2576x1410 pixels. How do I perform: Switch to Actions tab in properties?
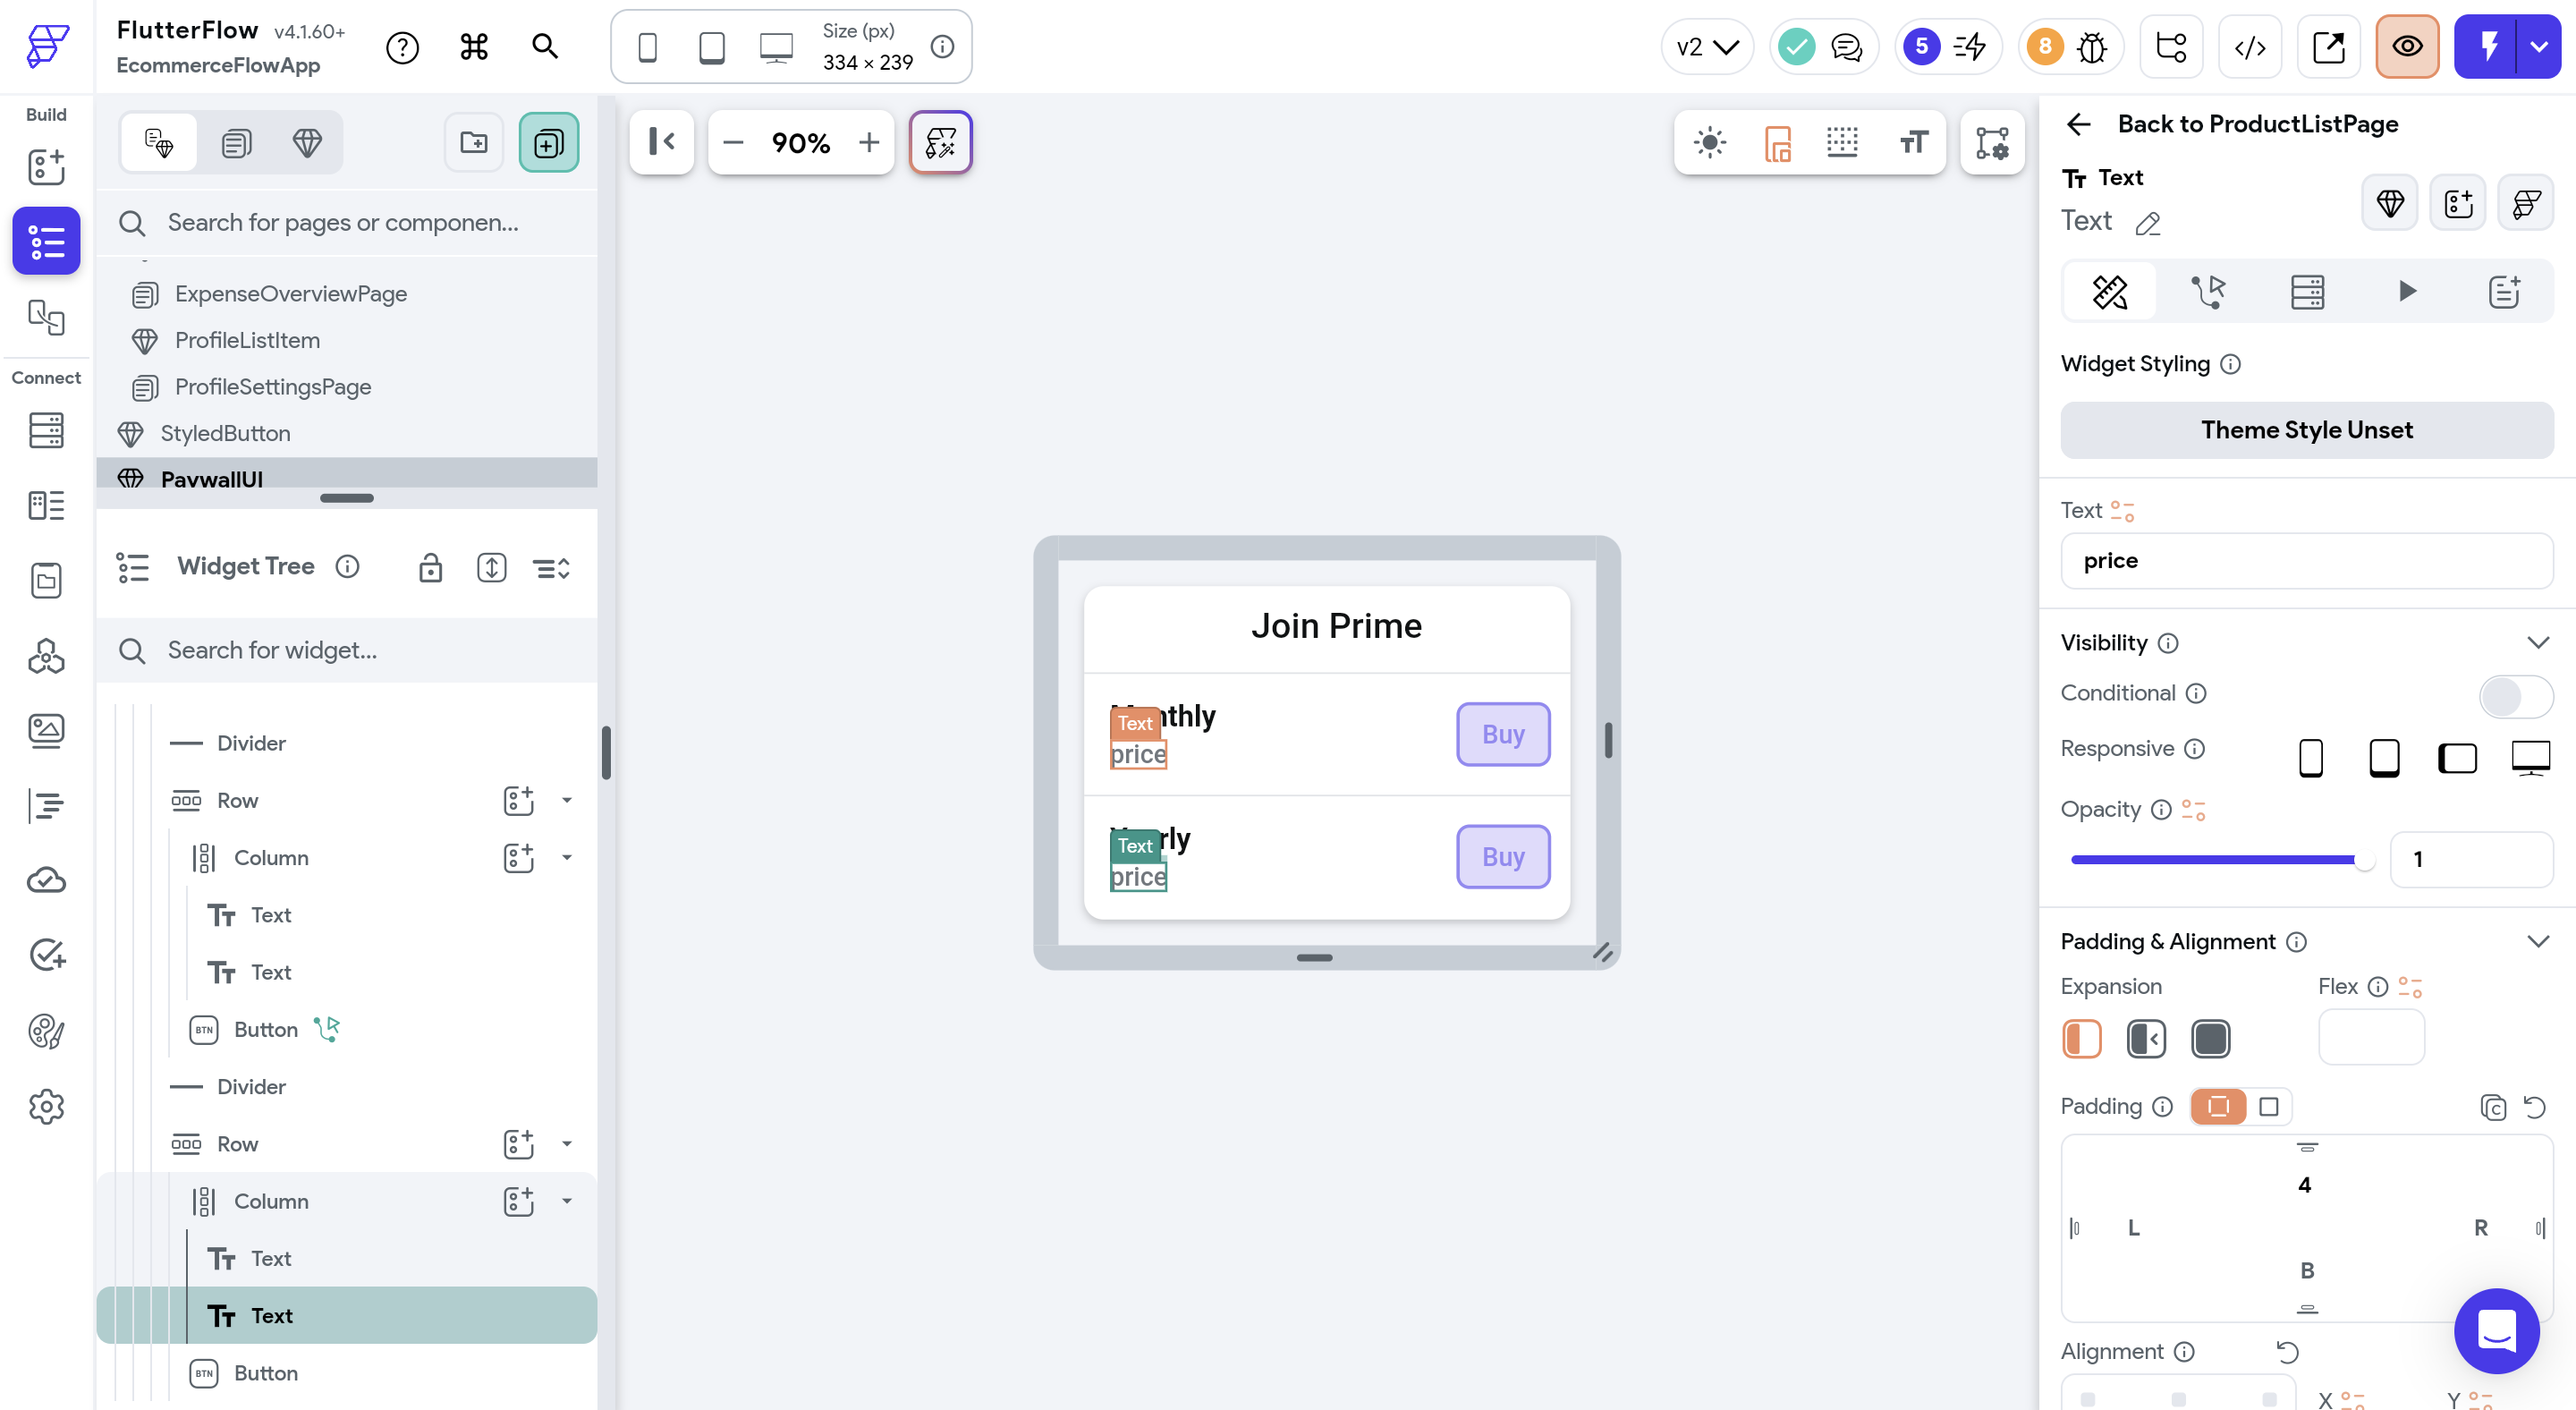pyautogui.click(x=2208, y=292)
